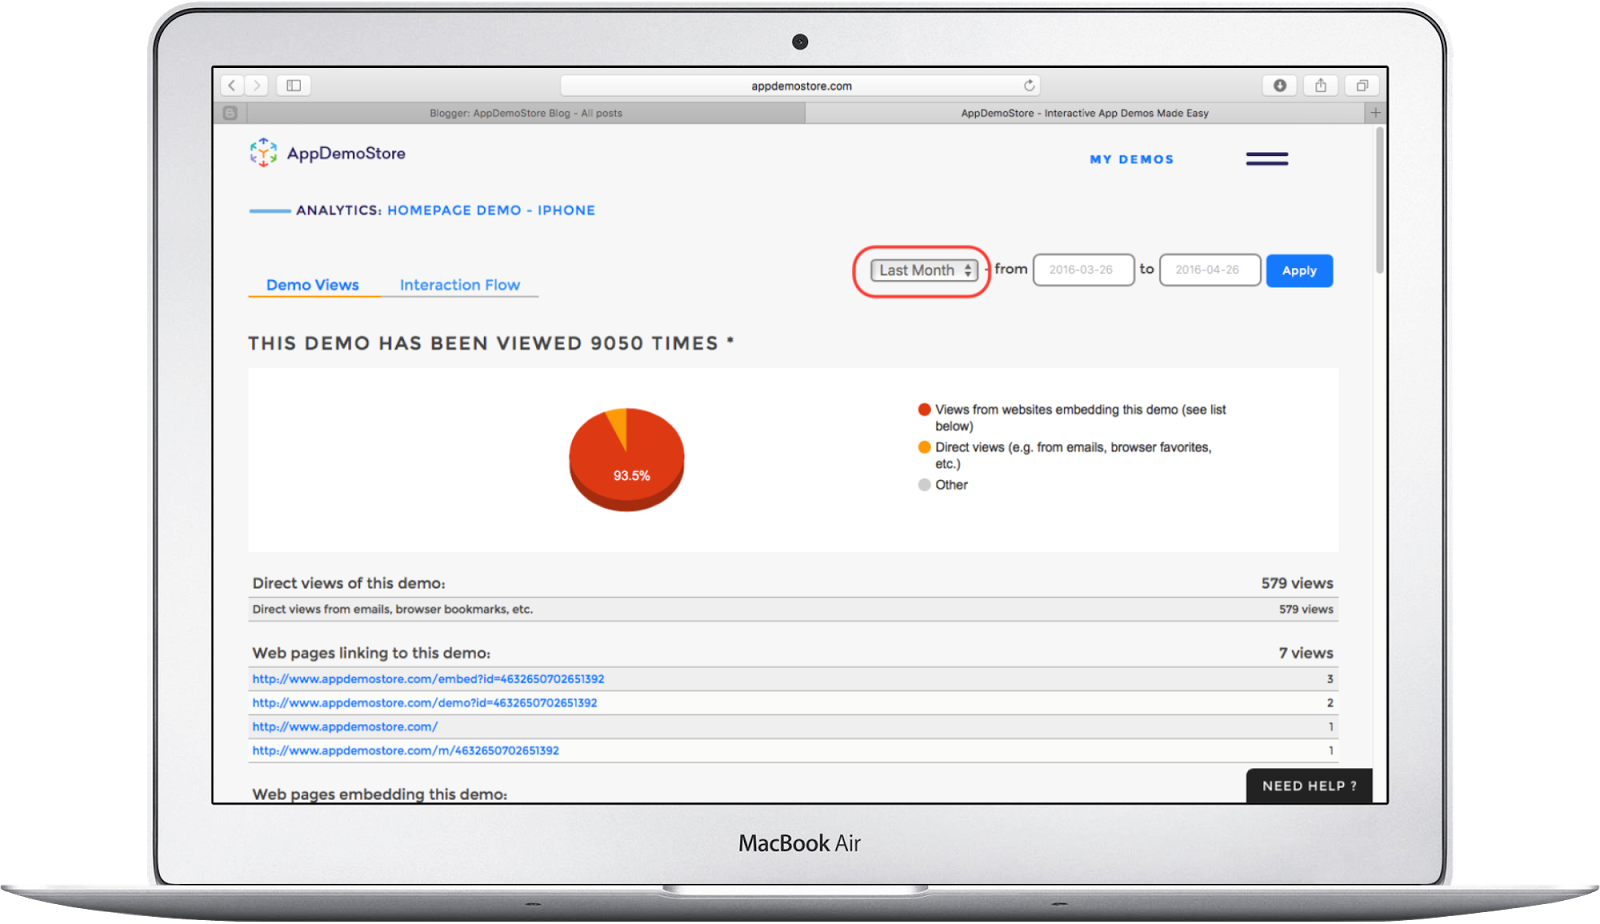
Task: Reload the page with the refresh icon
Action: [x=1029, y=86]
